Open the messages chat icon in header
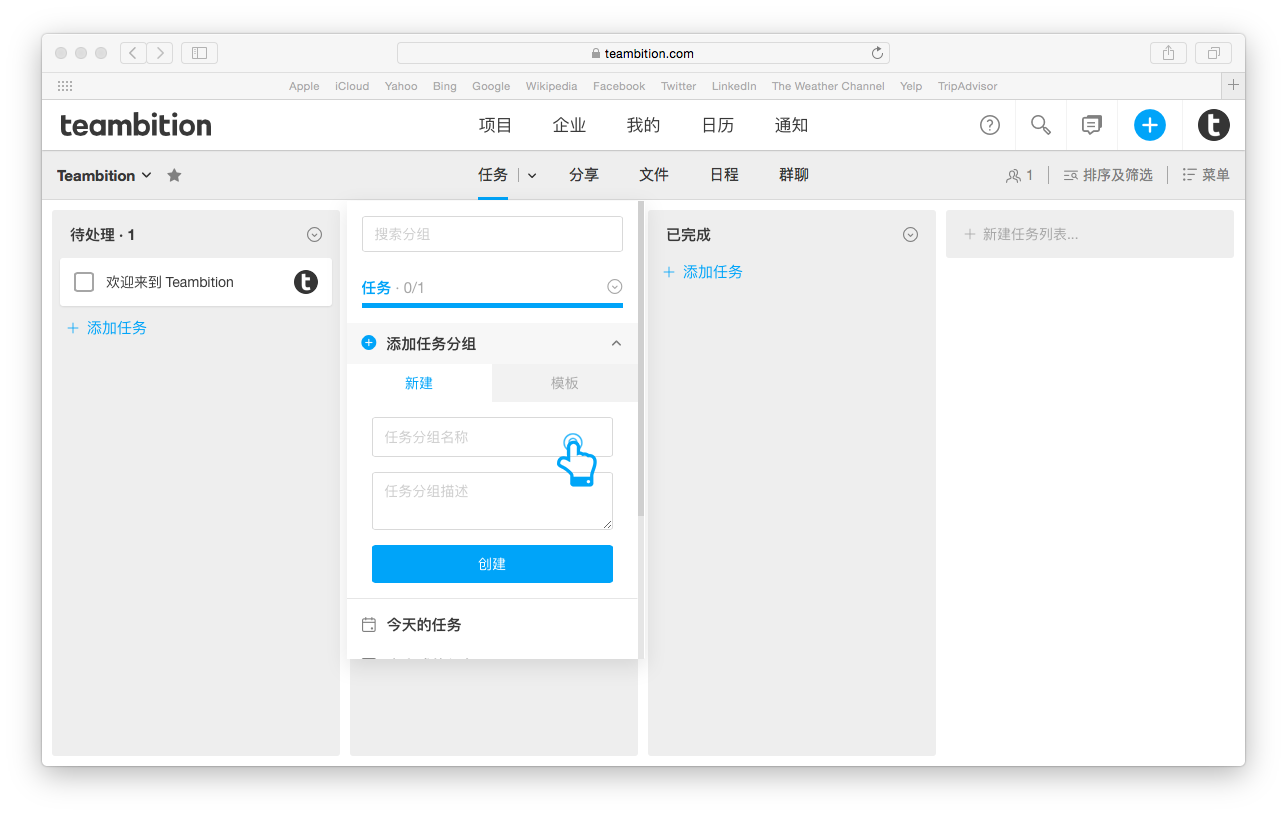This screenshot has width=1287, height=816. [1092, 125]
